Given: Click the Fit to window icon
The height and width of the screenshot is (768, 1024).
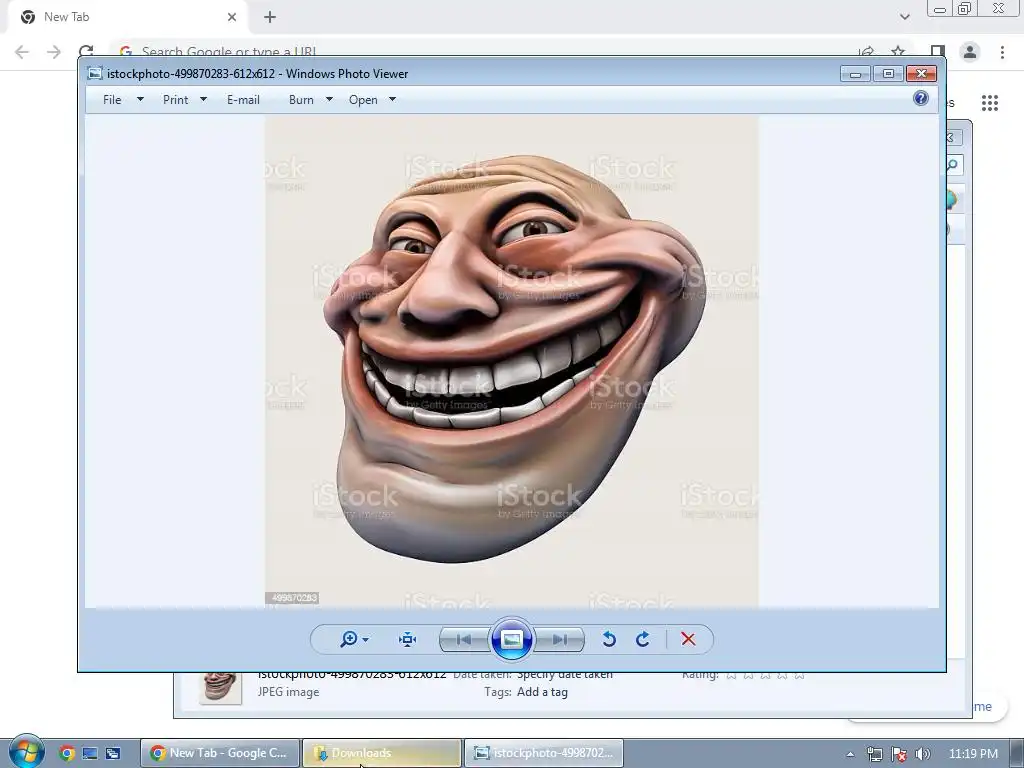Looking at the screenshot, I should (x=408, y=639).
